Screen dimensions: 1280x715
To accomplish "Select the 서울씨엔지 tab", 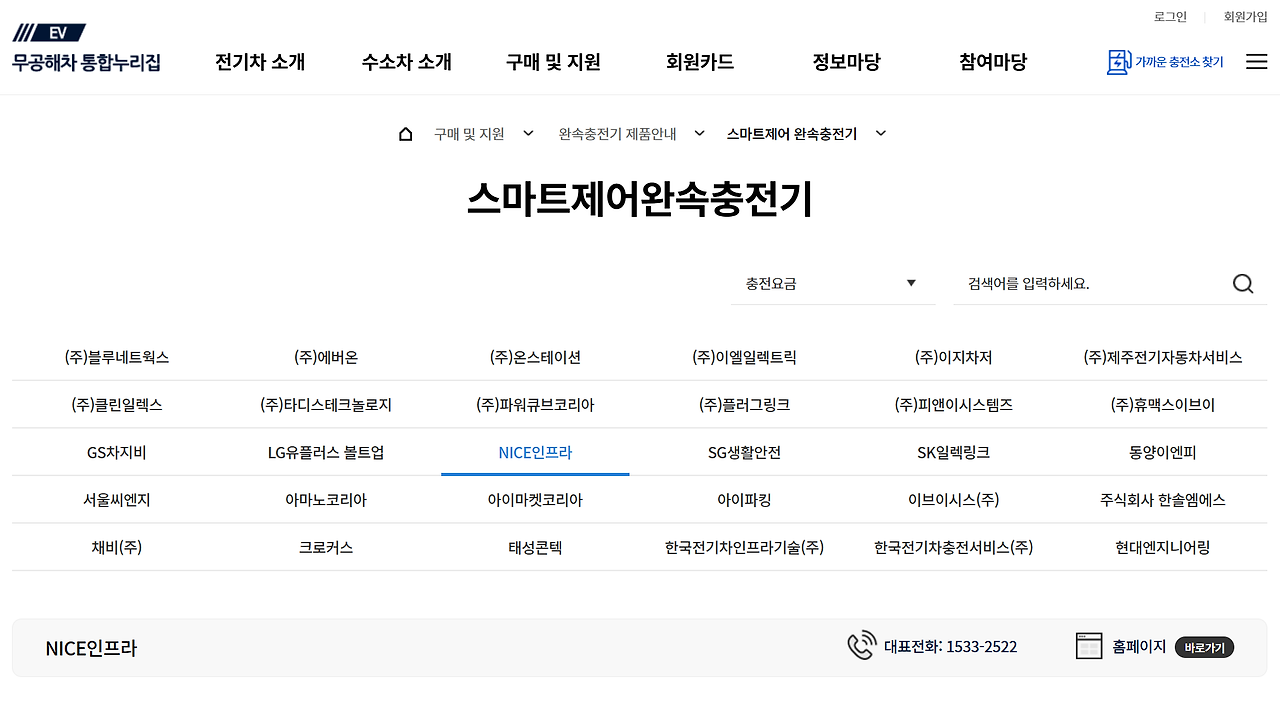I will click(x=116, y=499).
